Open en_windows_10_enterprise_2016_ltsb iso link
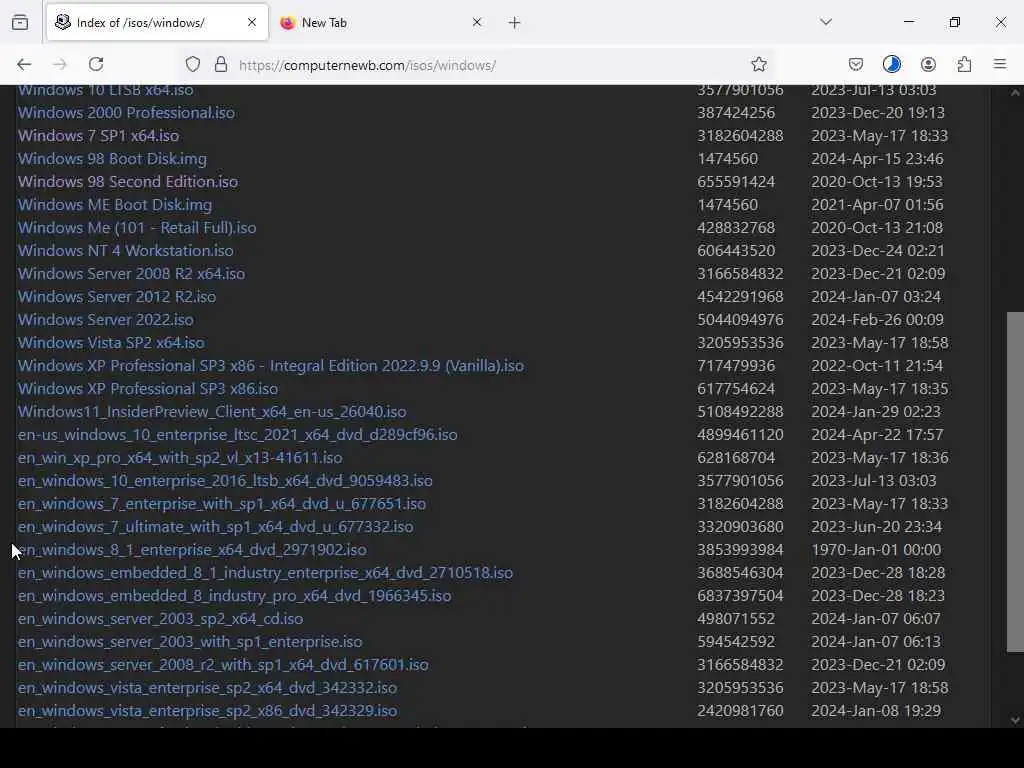The image size is (1024, 768). click(x=225, y=481)
